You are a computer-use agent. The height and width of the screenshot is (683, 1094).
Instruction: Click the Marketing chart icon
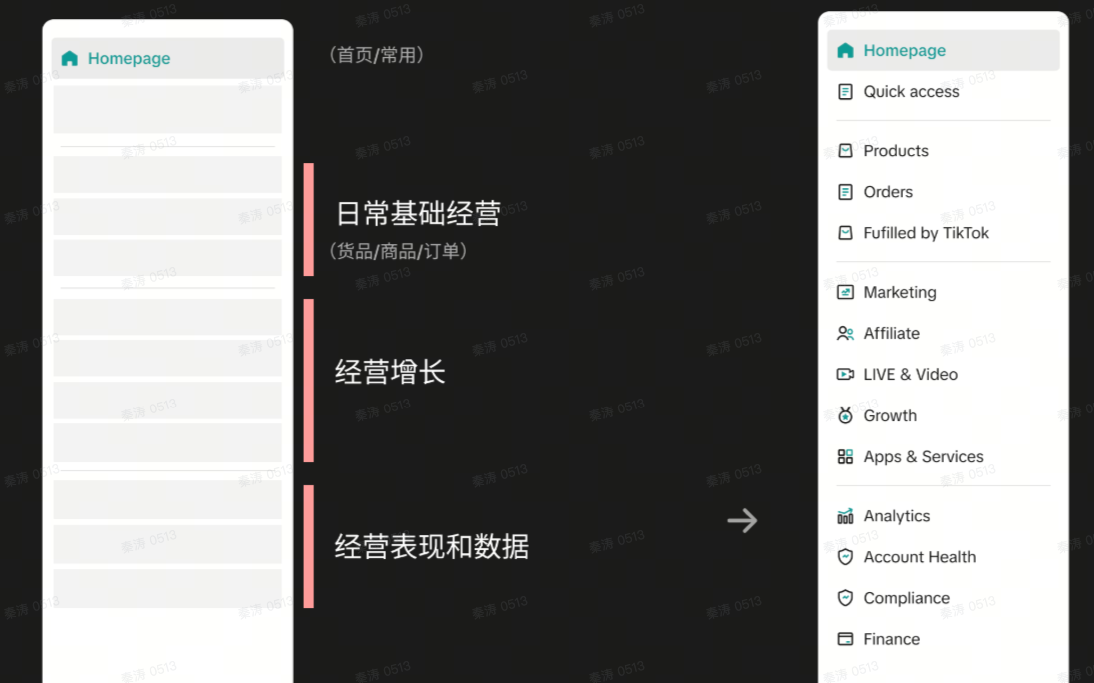(x=845, y=293)
